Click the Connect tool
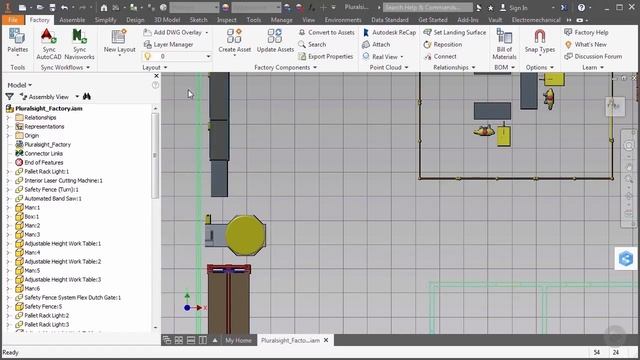The height and width of the screenshot is (360, 640). (x=440, y=56)
